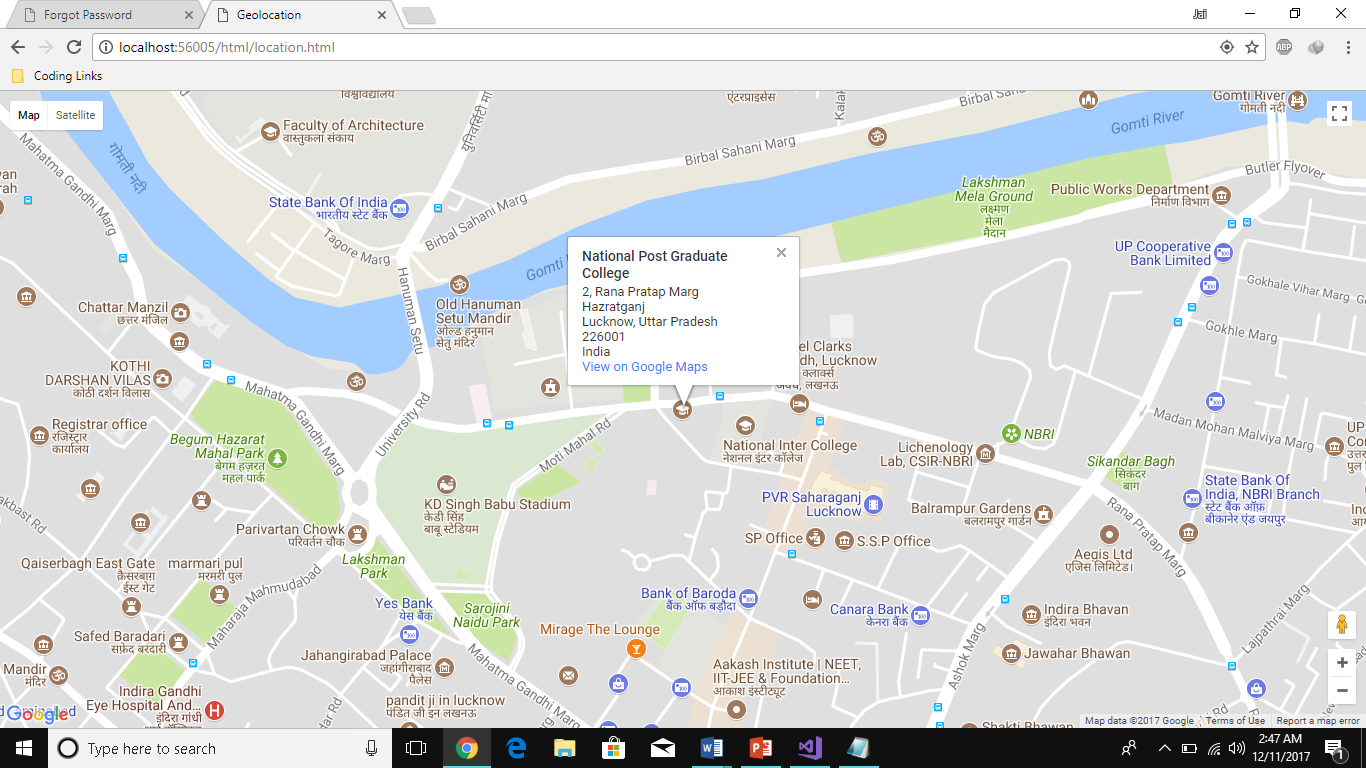Open the Terms of Use link
Image resolution: width=1366 pixels, height=768 pixels.
(1235, 721)
